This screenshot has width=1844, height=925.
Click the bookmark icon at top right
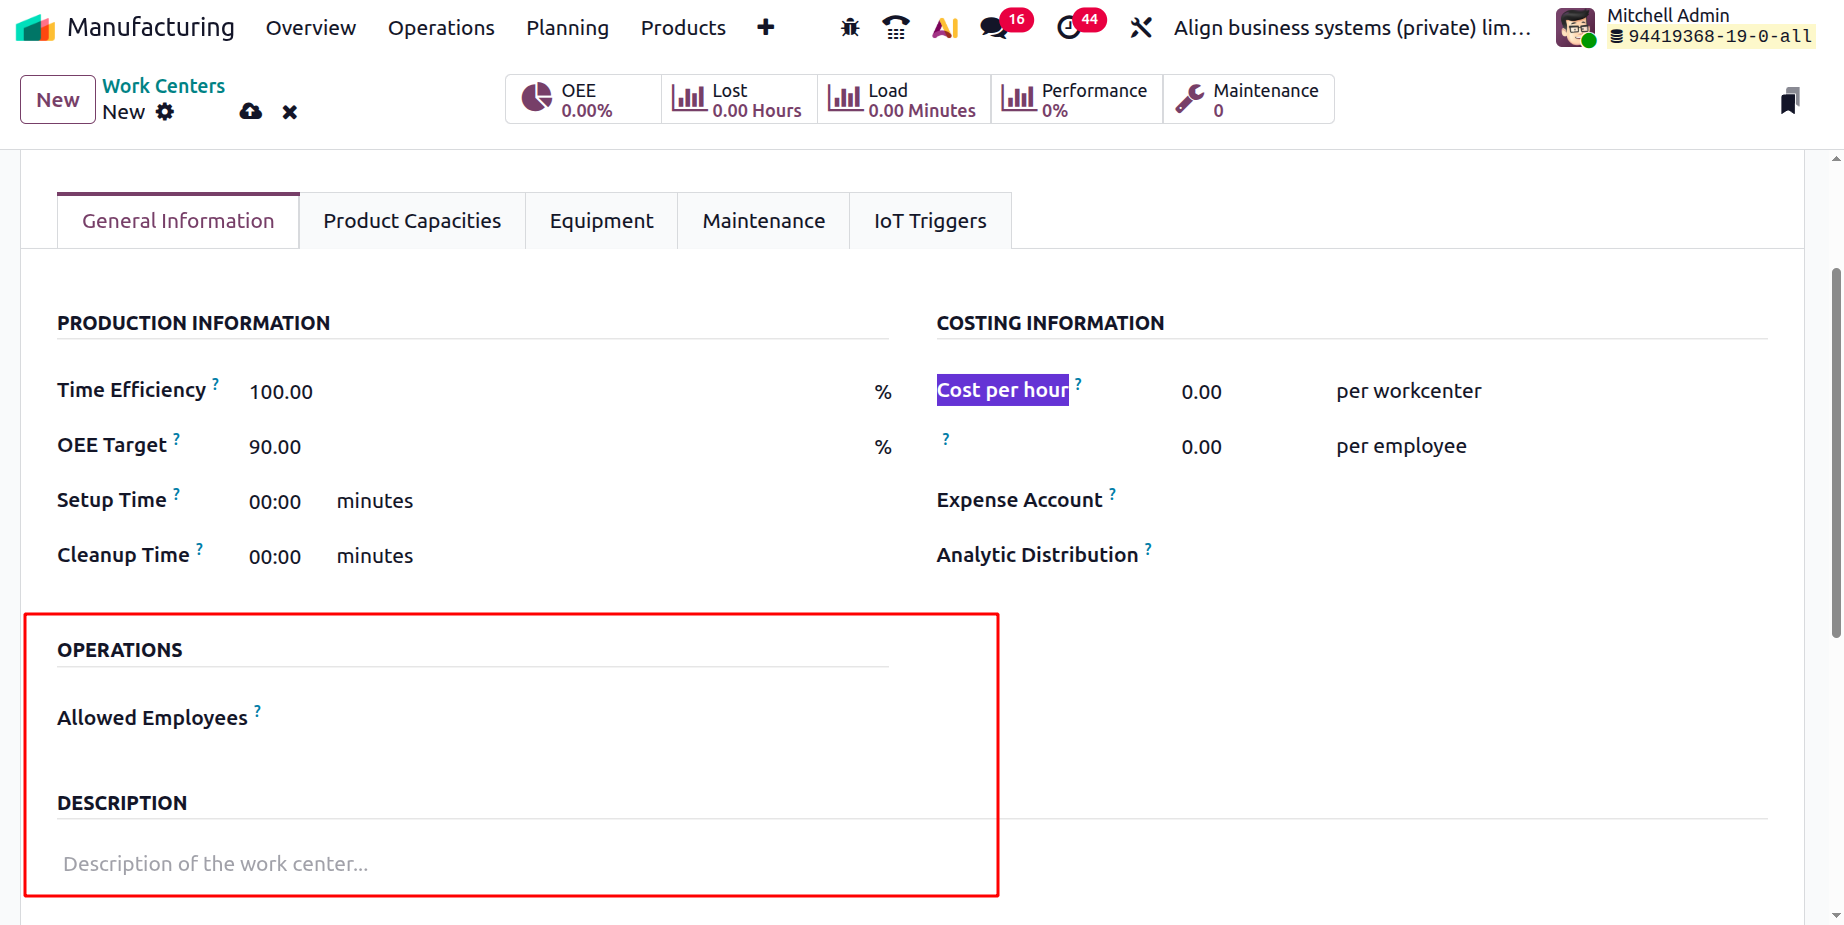pos(1790,101)
